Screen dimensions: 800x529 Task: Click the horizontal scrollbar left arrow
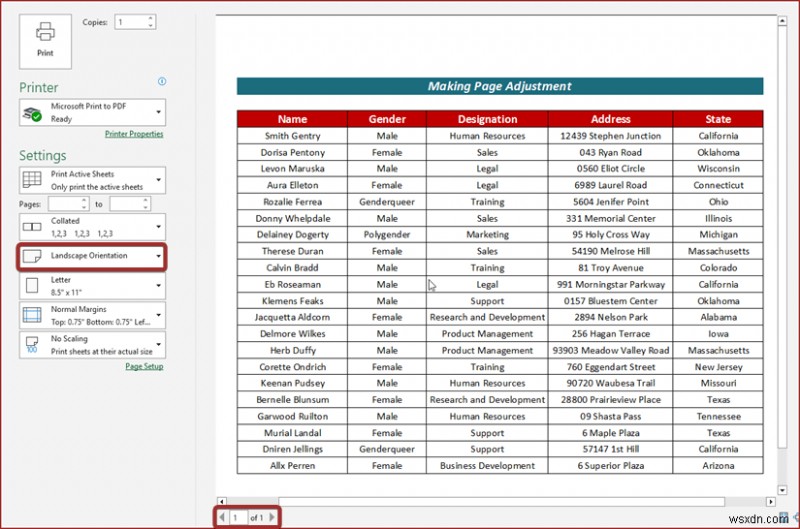click(x=221, y=501)
